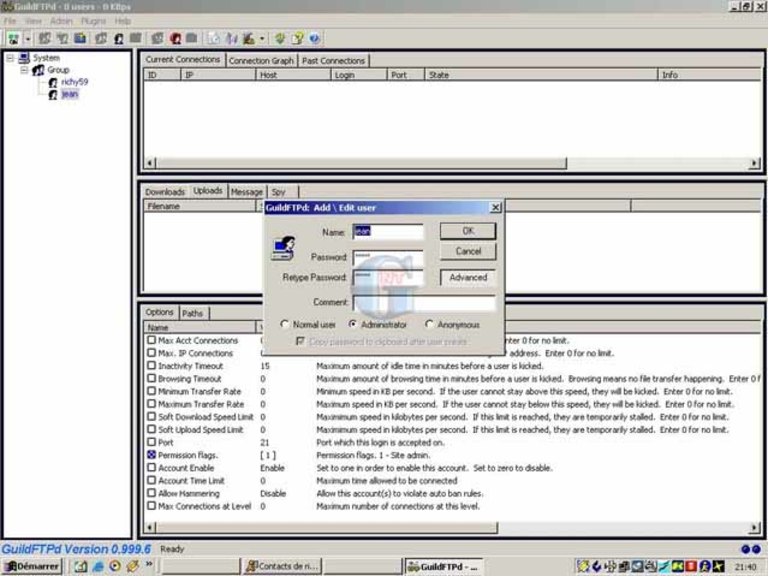
Task: Tick the Account Enable checkbox
Action: [152, 467]
